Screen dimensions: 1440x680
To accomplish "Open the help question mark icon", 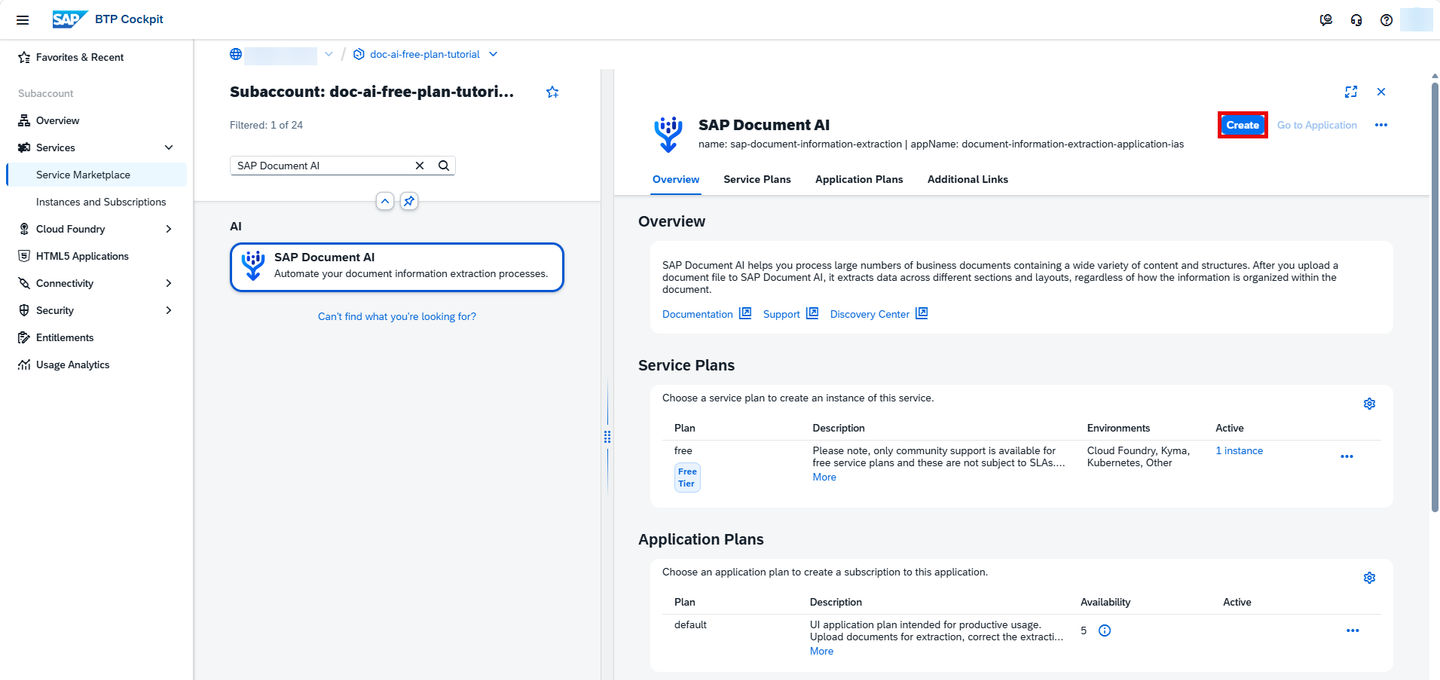I will (1386, 20).
